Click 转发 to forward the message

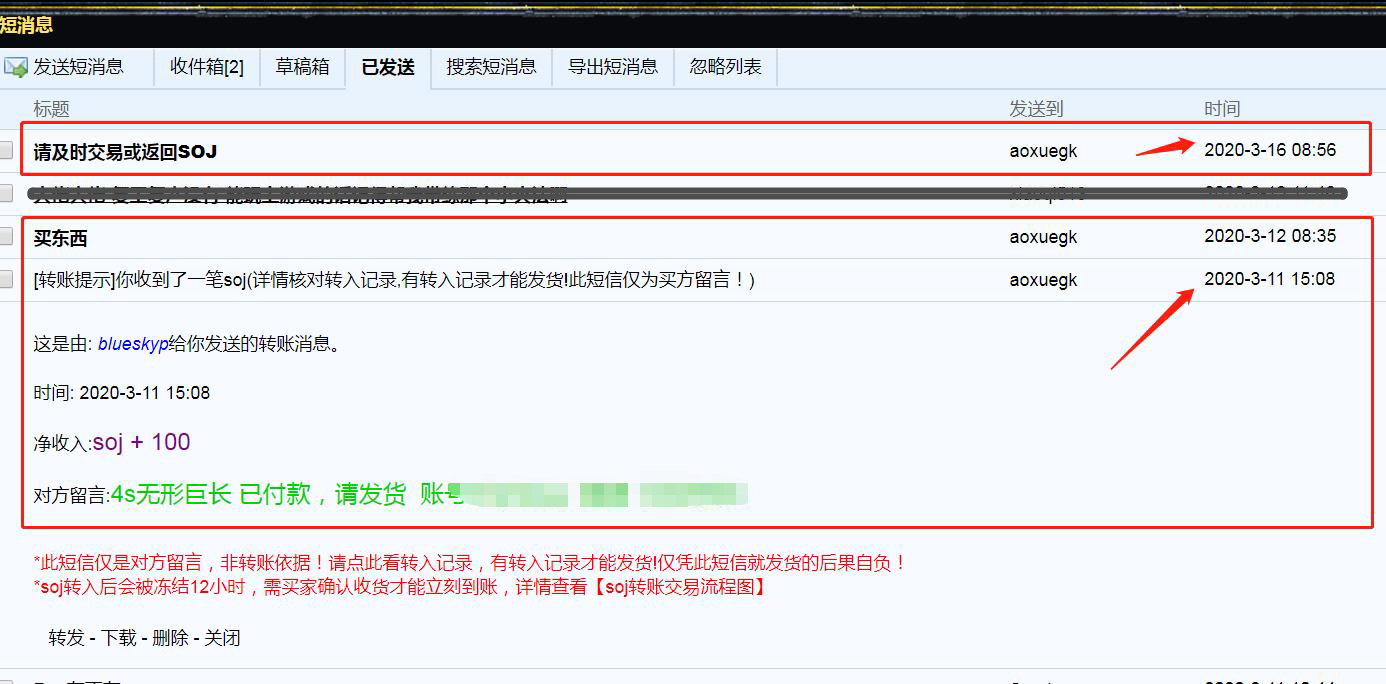(x=67, y=638)
